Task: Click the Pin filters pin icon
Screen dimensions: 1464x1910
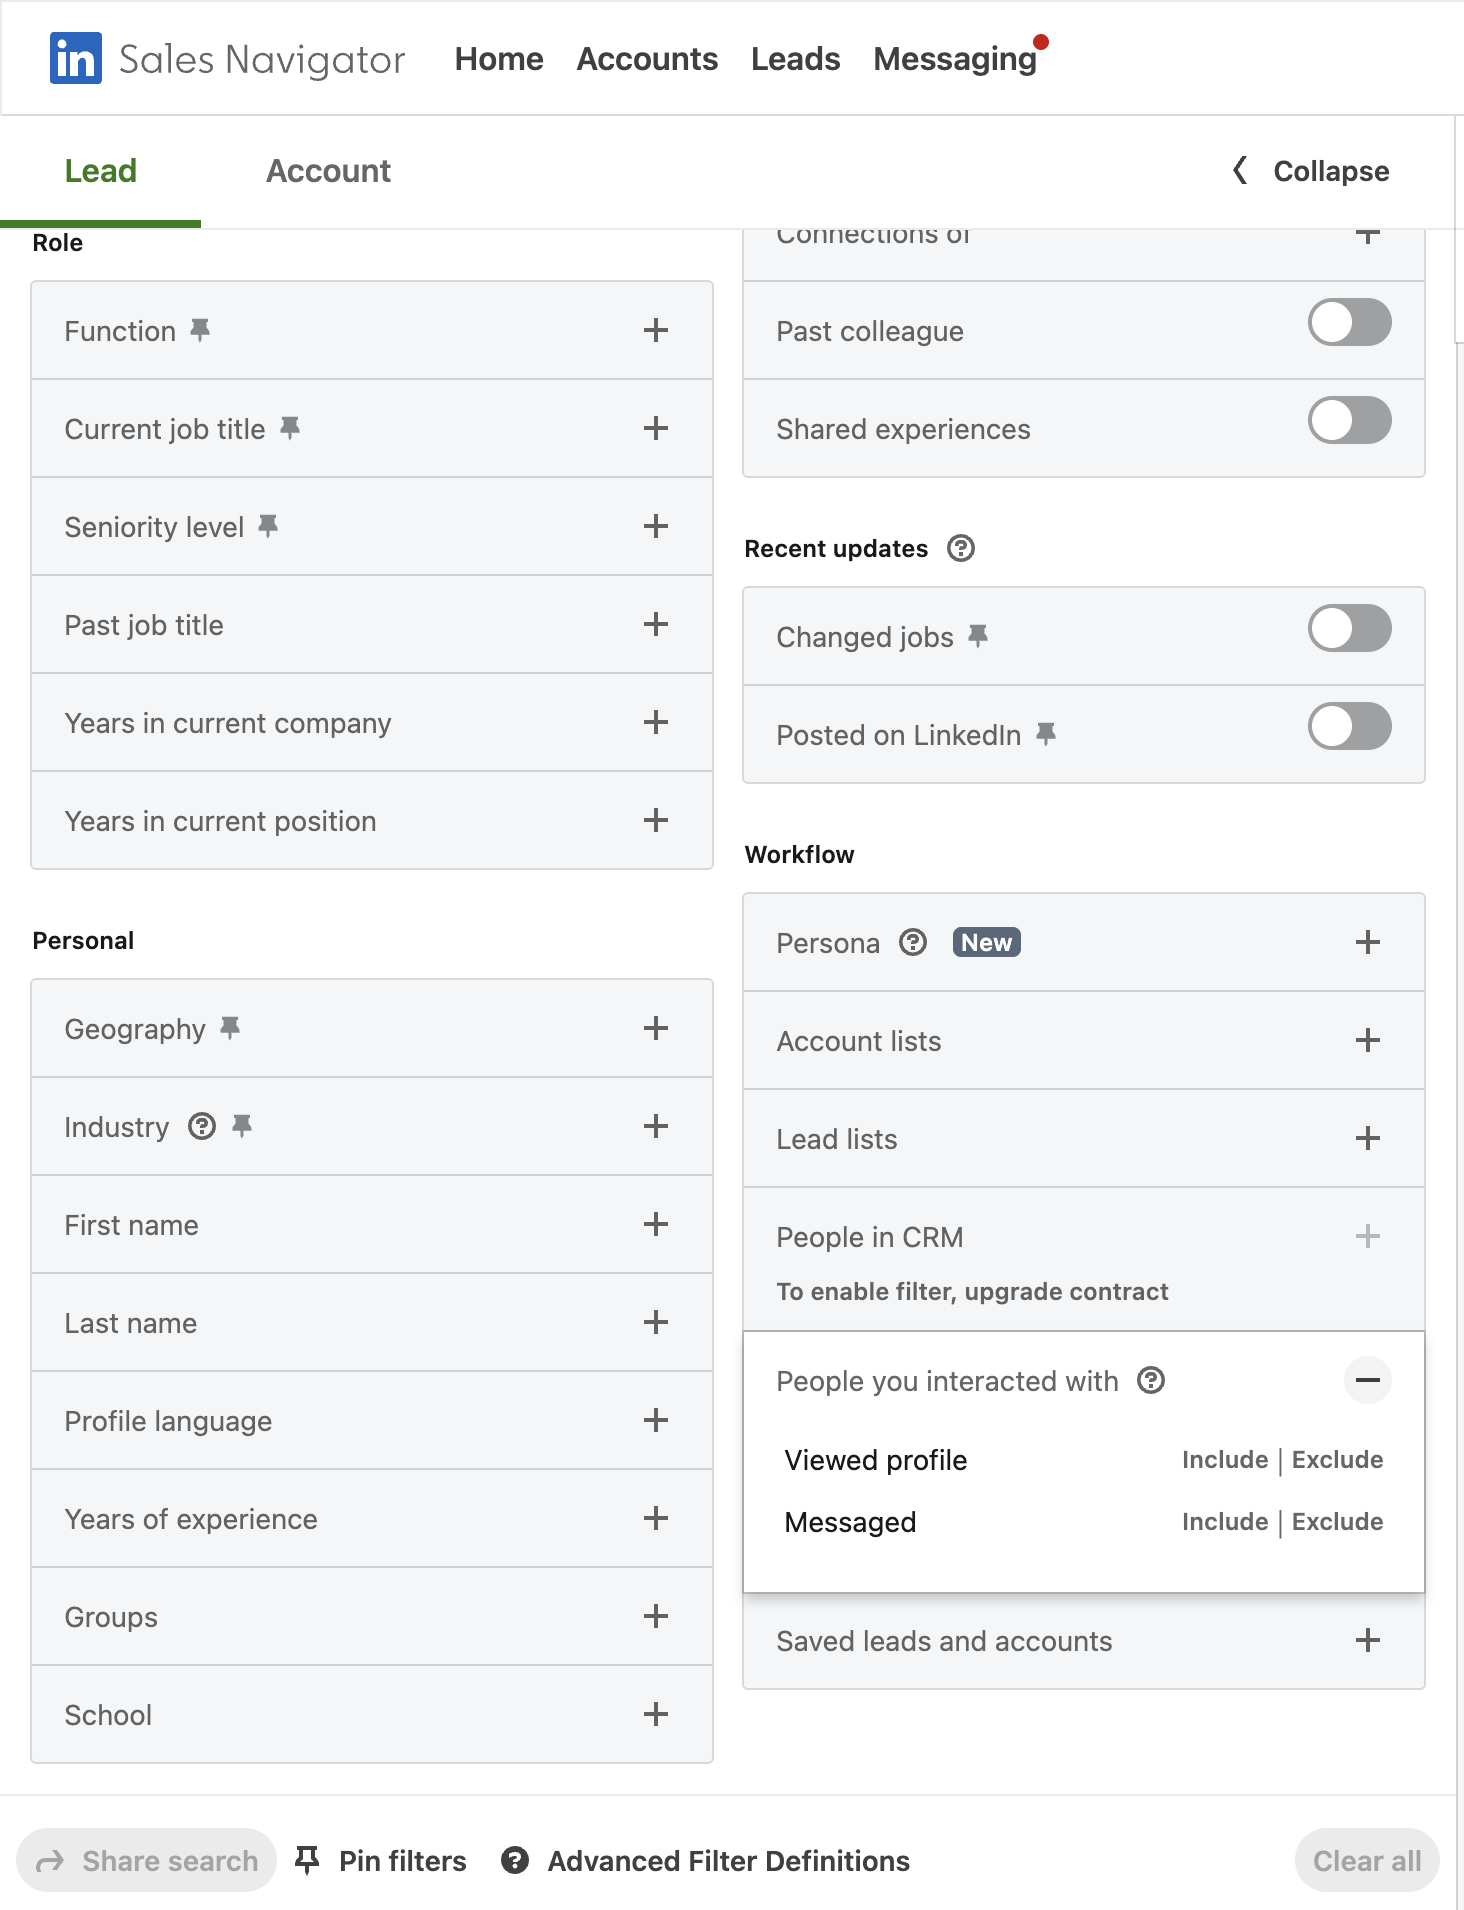Action: (307, 1859)
